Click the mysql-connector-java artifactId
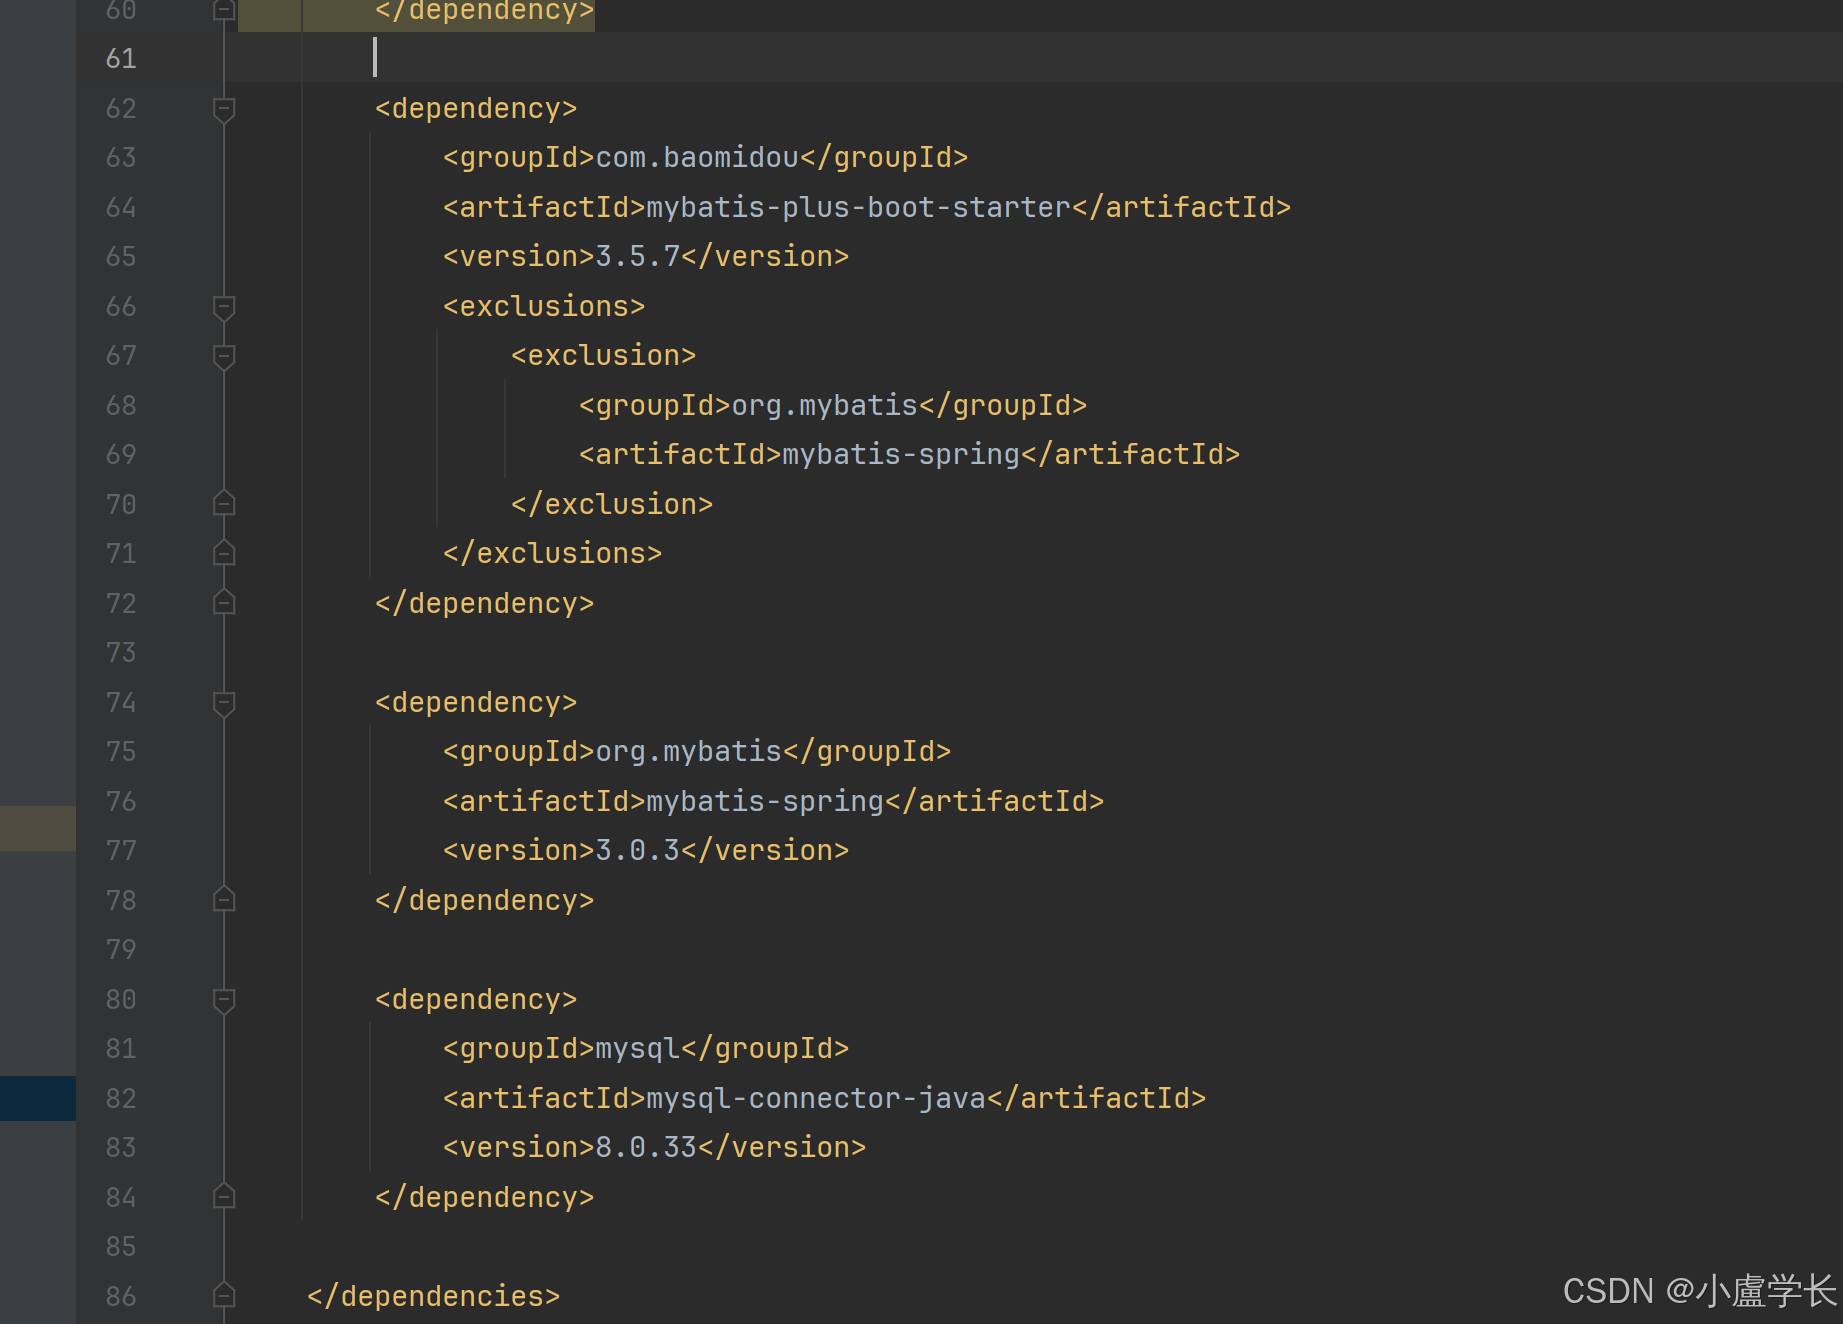Viewport: 1843px width, 1324px height. (816, 1098)
